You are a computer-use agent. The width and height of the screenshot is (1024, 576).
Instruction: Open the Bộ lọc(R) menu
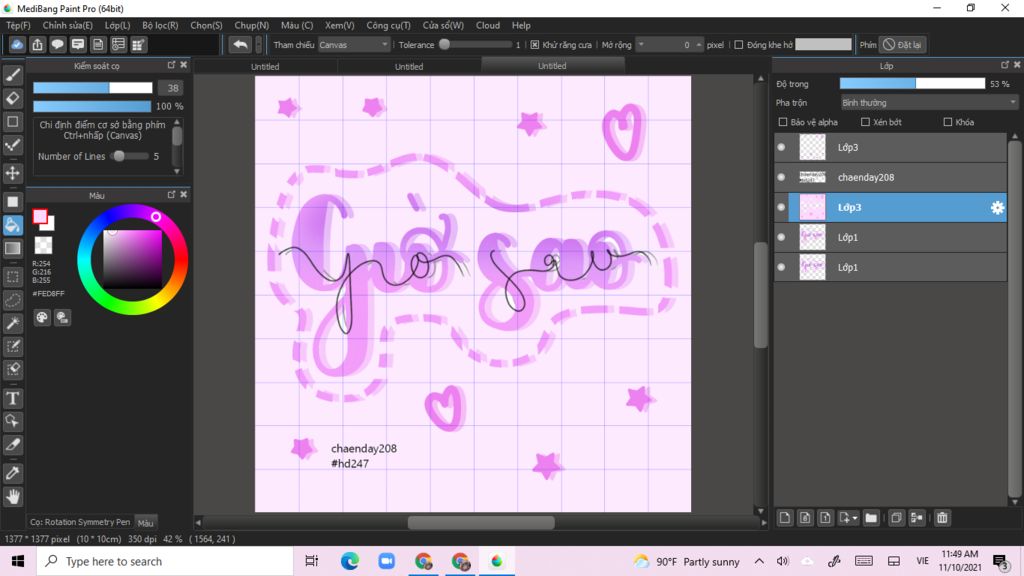point(160,25)
